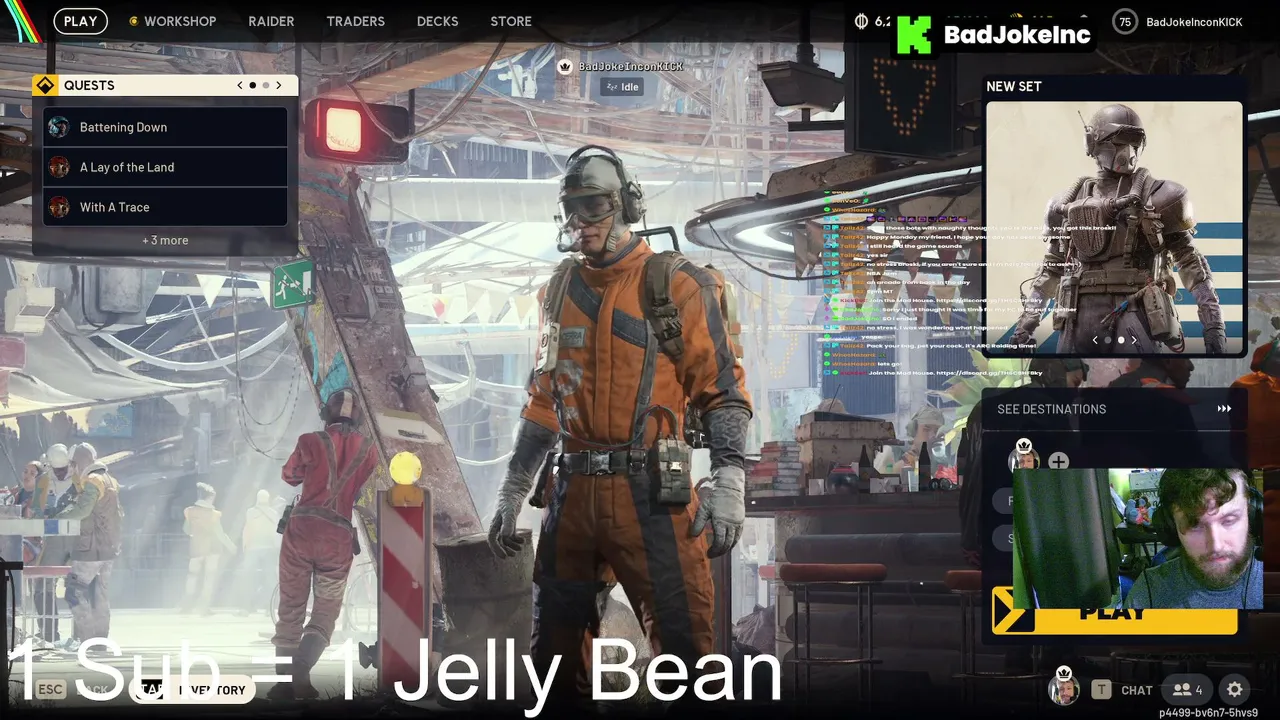Click the triple-arrow icon beside See Destinations
The width and height of the screenshot is (1280, 720).
[1224, 409]
